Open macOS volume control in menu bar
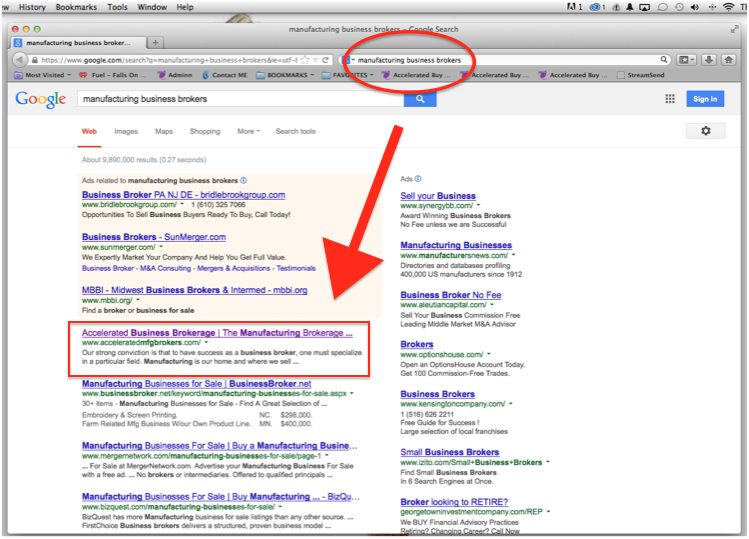Image resolution: width=749 pixels, height=539 pixels. 695,7
